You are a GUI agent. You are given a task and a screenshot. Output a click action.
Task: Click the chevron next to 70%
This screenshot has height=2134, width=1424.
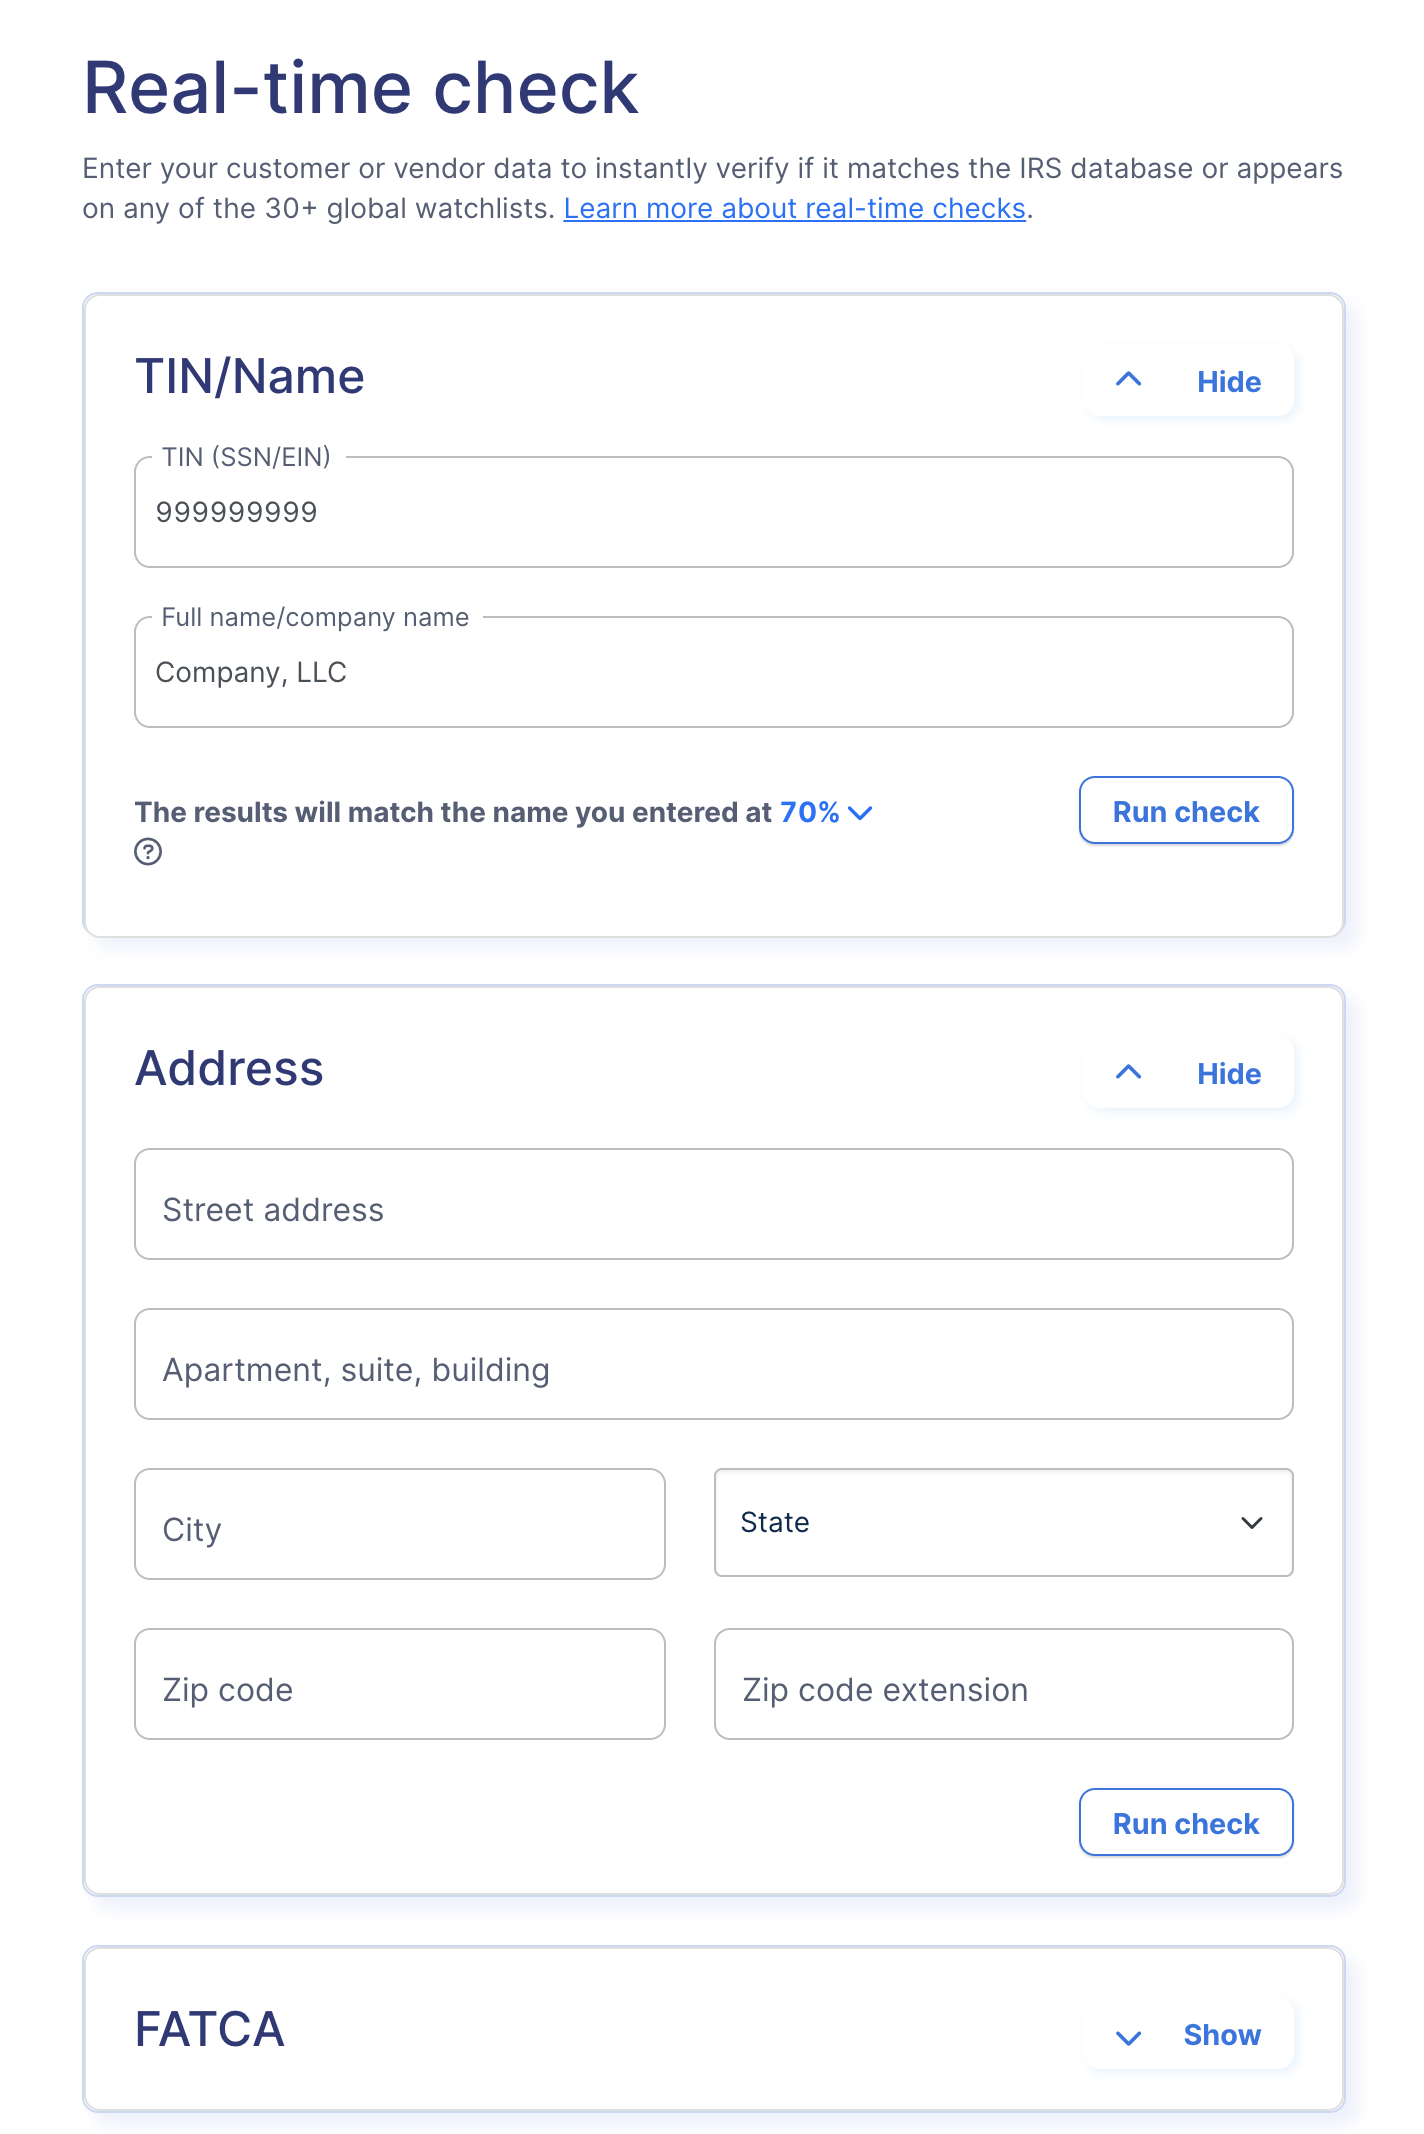point(860,813)
